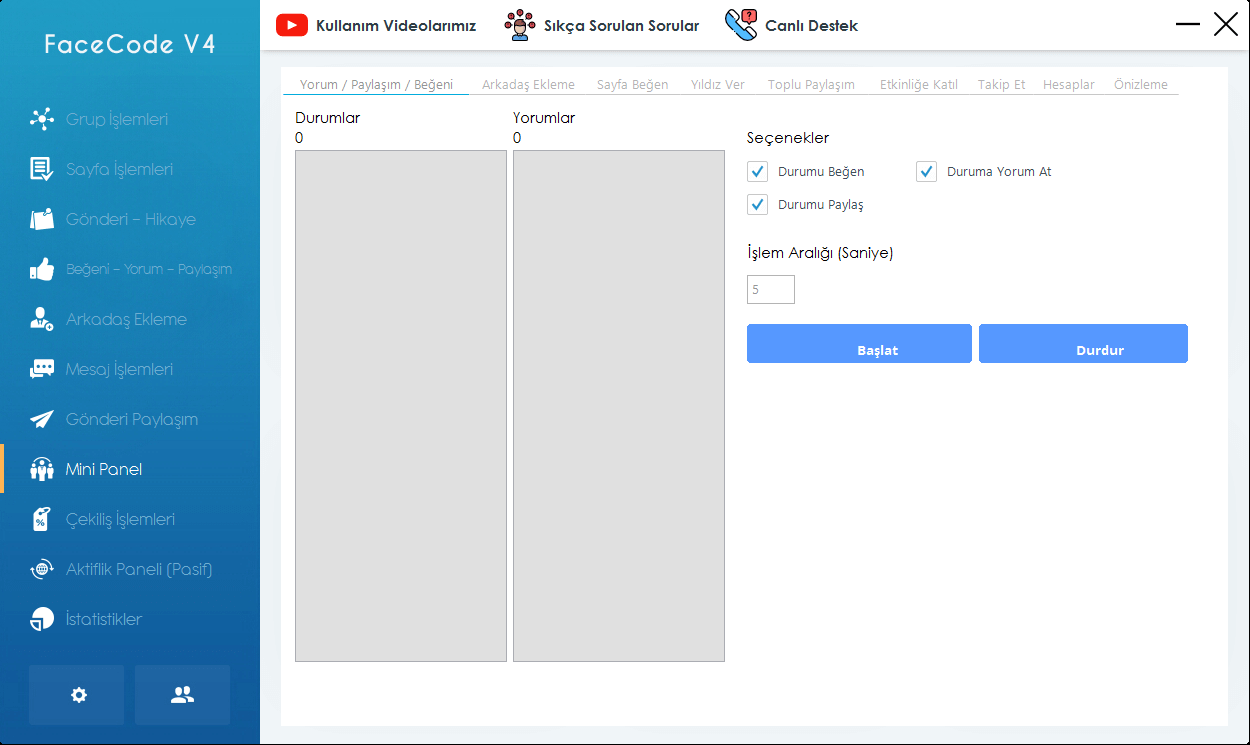Minimize the FaceCode window
Image resolution: width=1250 pixels, height=745 pixels.
point(1188,25)
